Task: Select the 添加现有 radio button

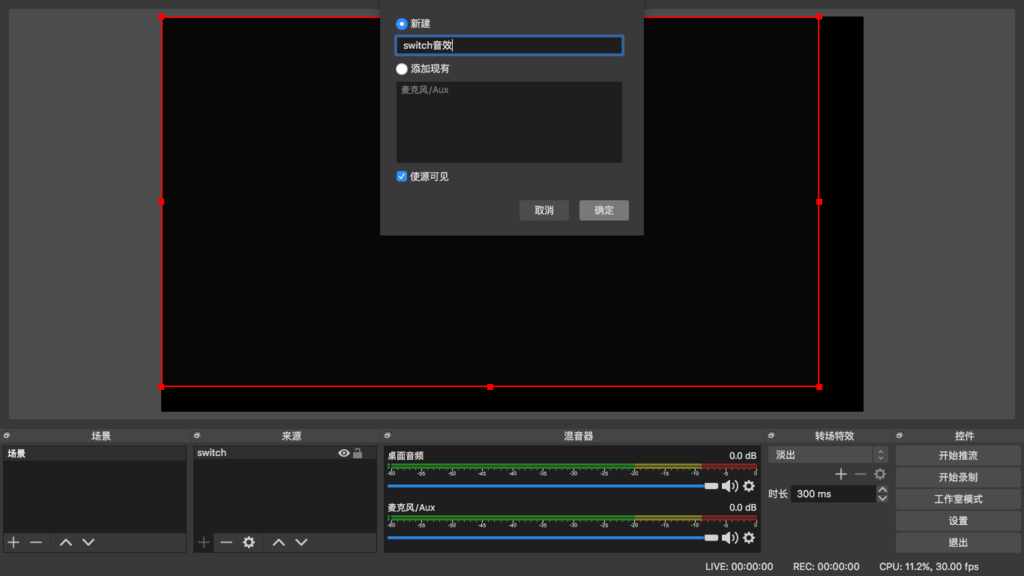Action: coord(401,68)
